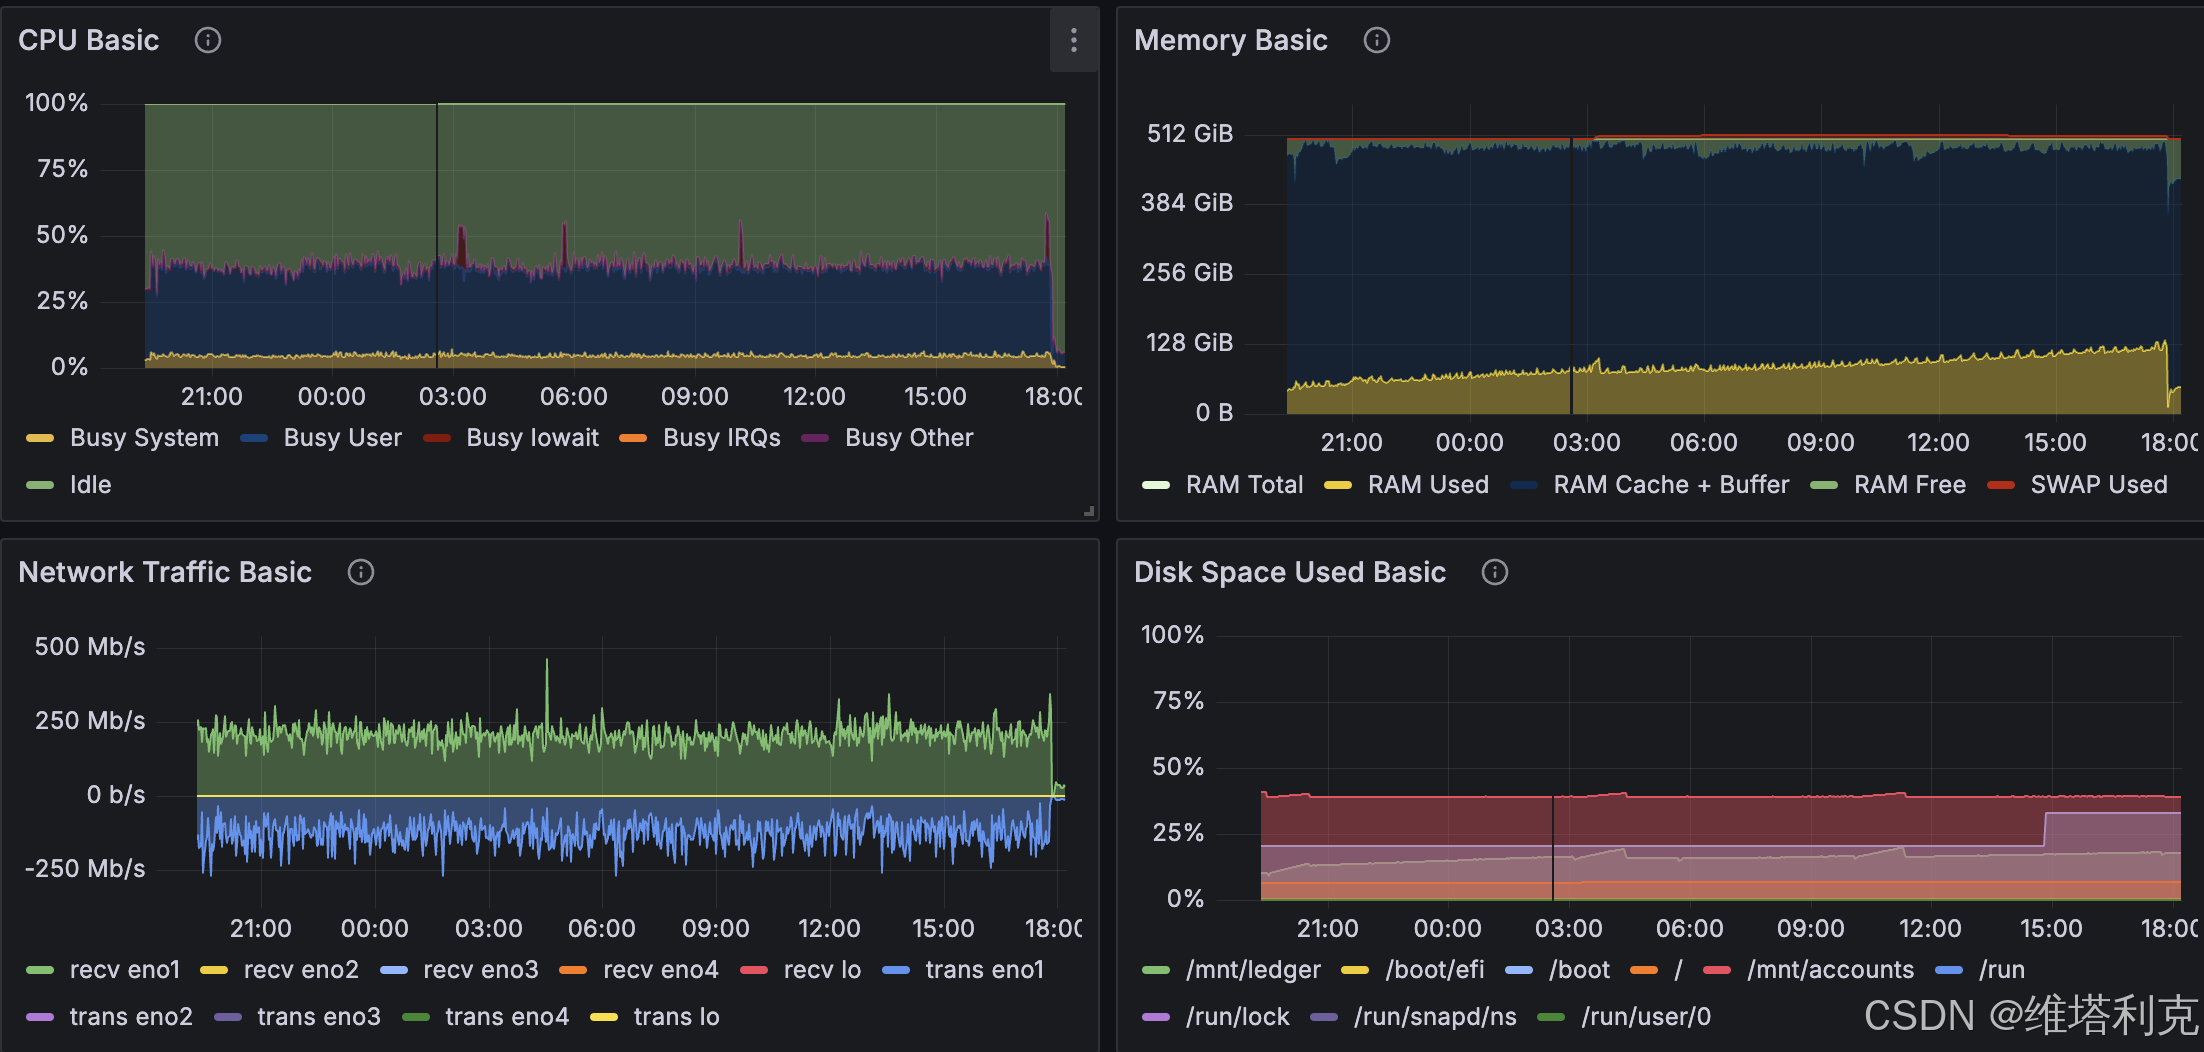Viewport: 2204px width, 1052px height.
Task: Toggle Busy Other series in CPU legend
Action: click(x=908, y=438)
